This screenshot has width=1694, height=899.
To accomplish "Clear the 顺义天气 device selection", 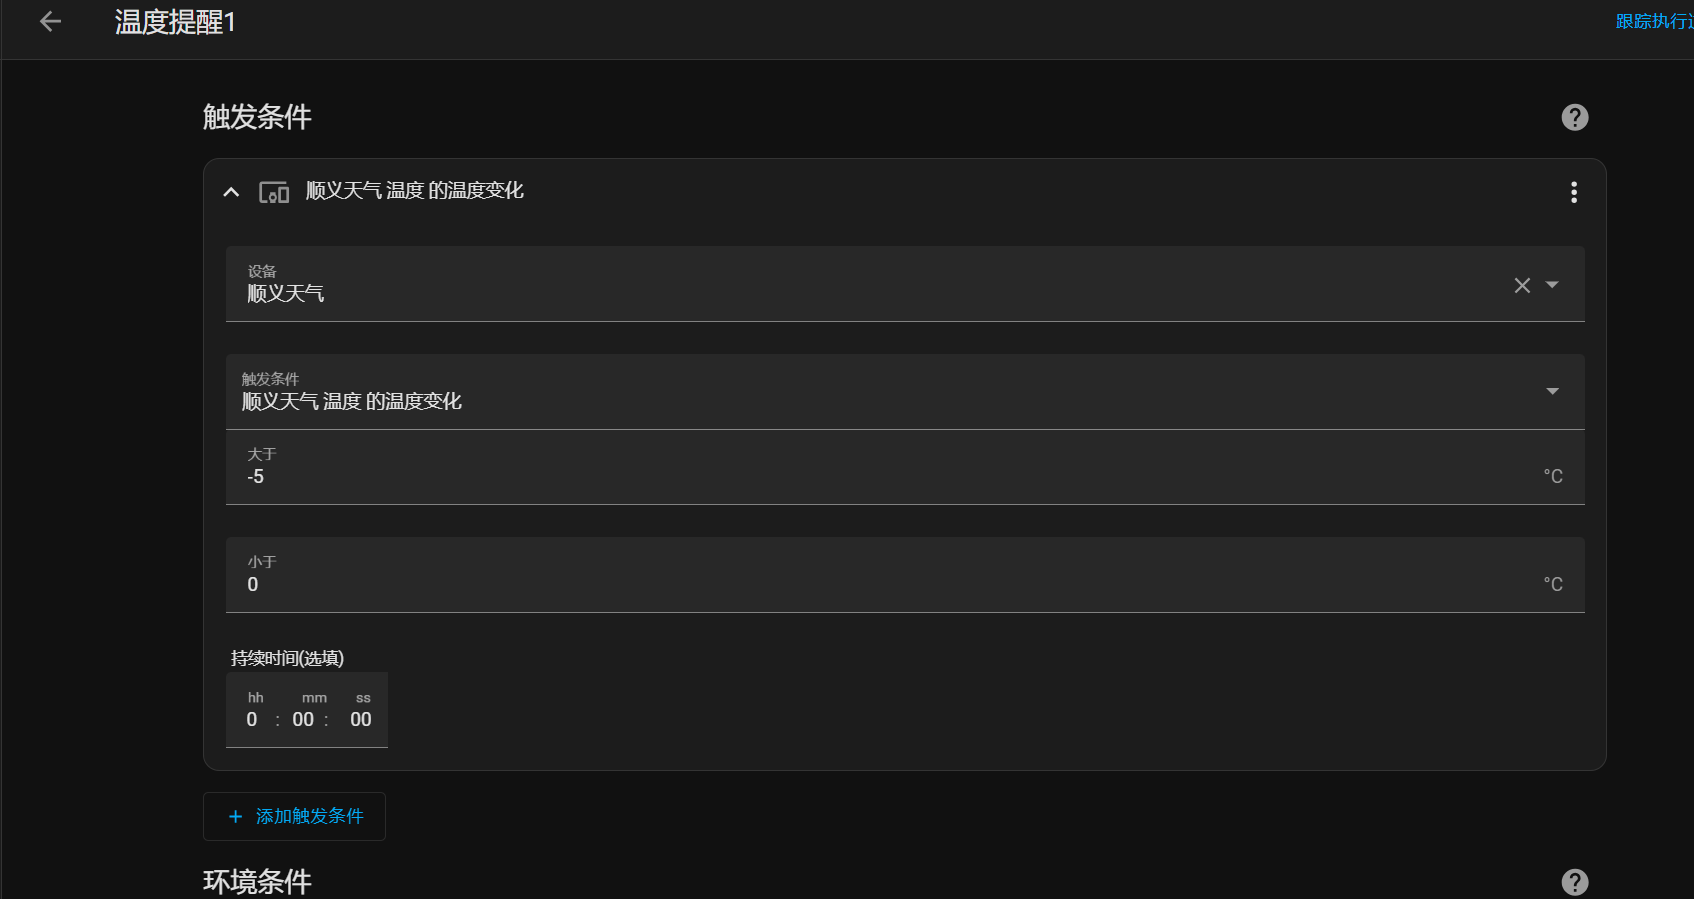I will click(x=1522, y=285).
